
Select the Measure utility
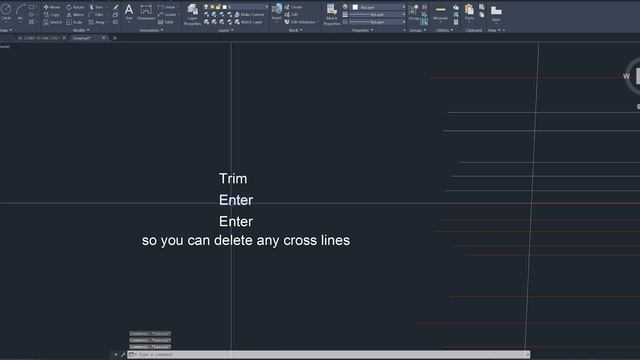440,12
